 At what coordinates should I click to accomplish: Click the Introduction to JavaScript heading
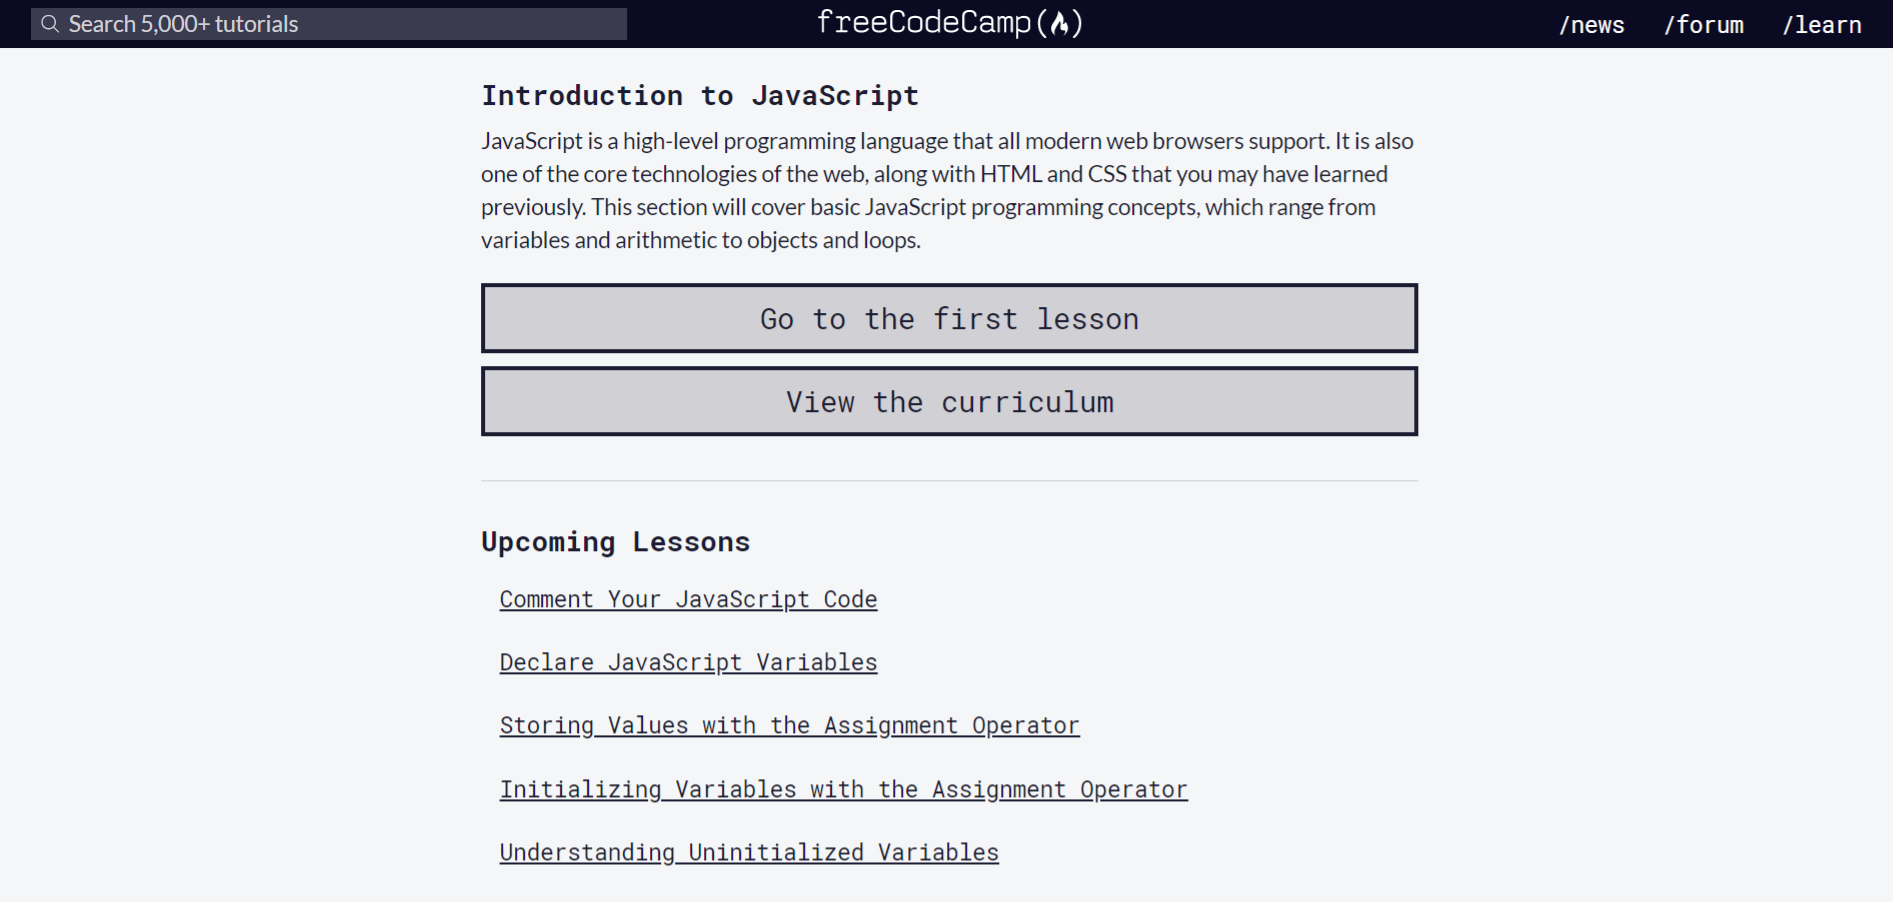coord(700,96)
